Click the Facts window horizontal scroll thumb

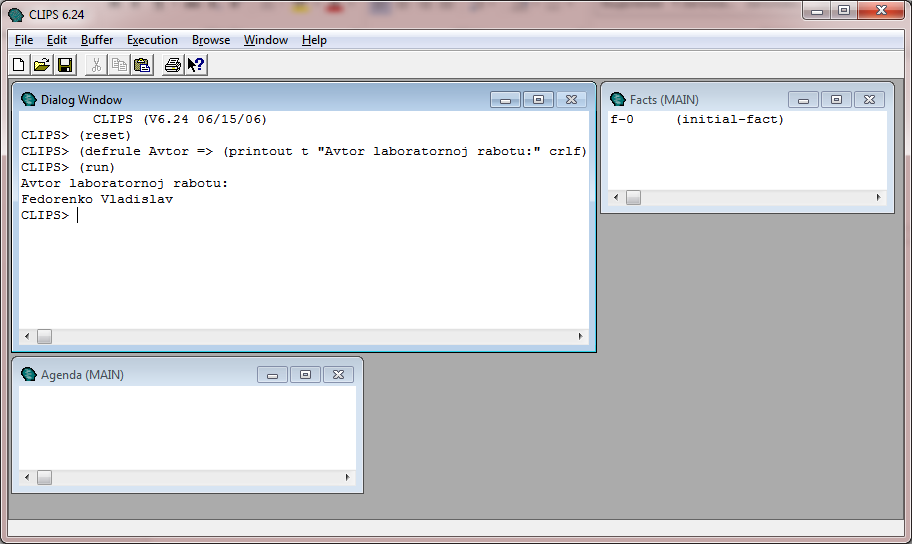tap(633, 197)
